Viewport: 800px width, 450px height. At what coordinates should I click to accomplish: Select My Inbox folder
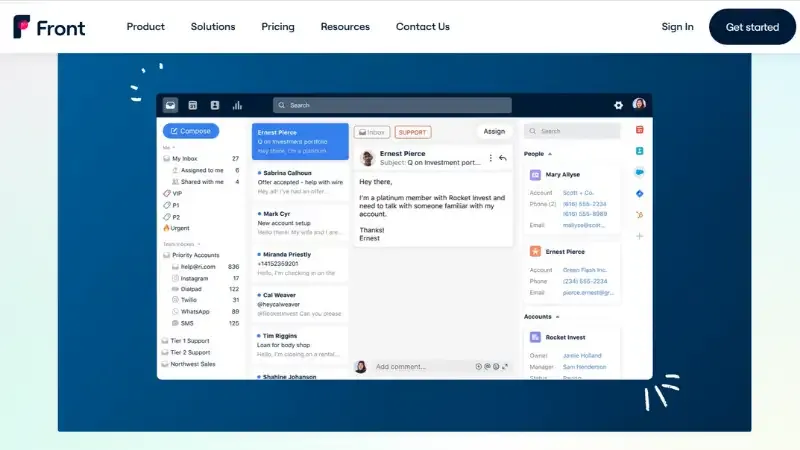[x=201, y=159]
